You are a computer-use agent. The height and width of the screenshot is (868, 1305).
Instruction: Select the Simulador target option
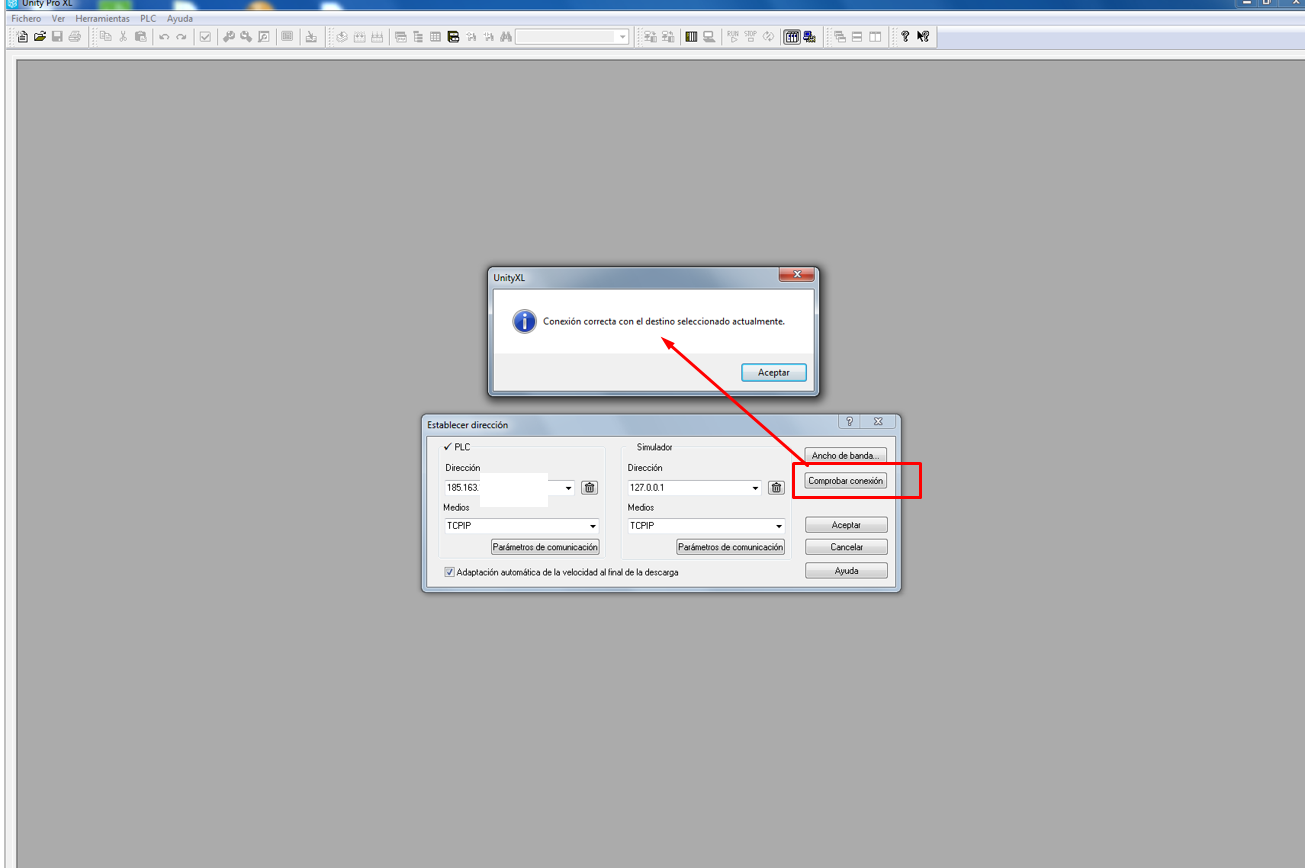tap(654, 447)
